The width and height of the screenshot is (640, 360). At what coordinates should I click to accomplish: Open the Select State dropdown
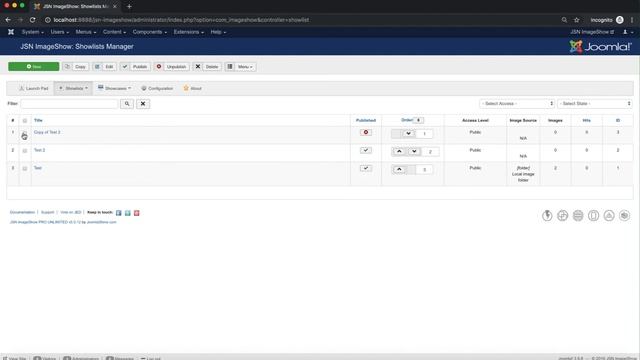point(595,104)
